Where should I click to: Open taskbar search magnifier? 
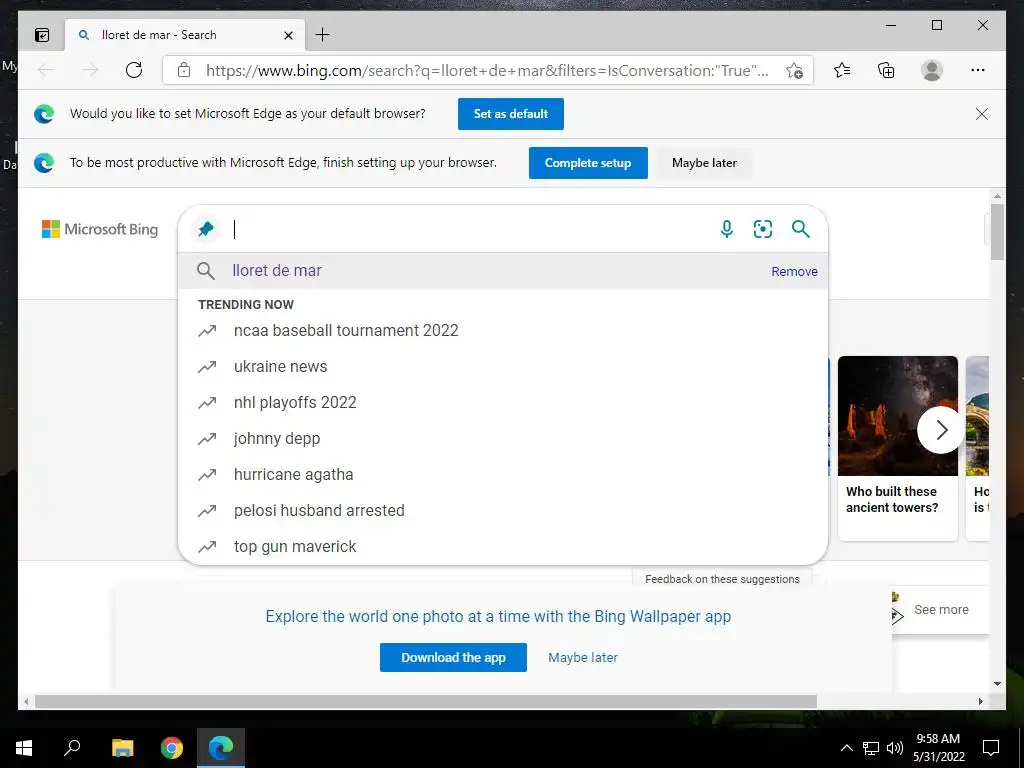pyautogui.click(x=72, y=748)
